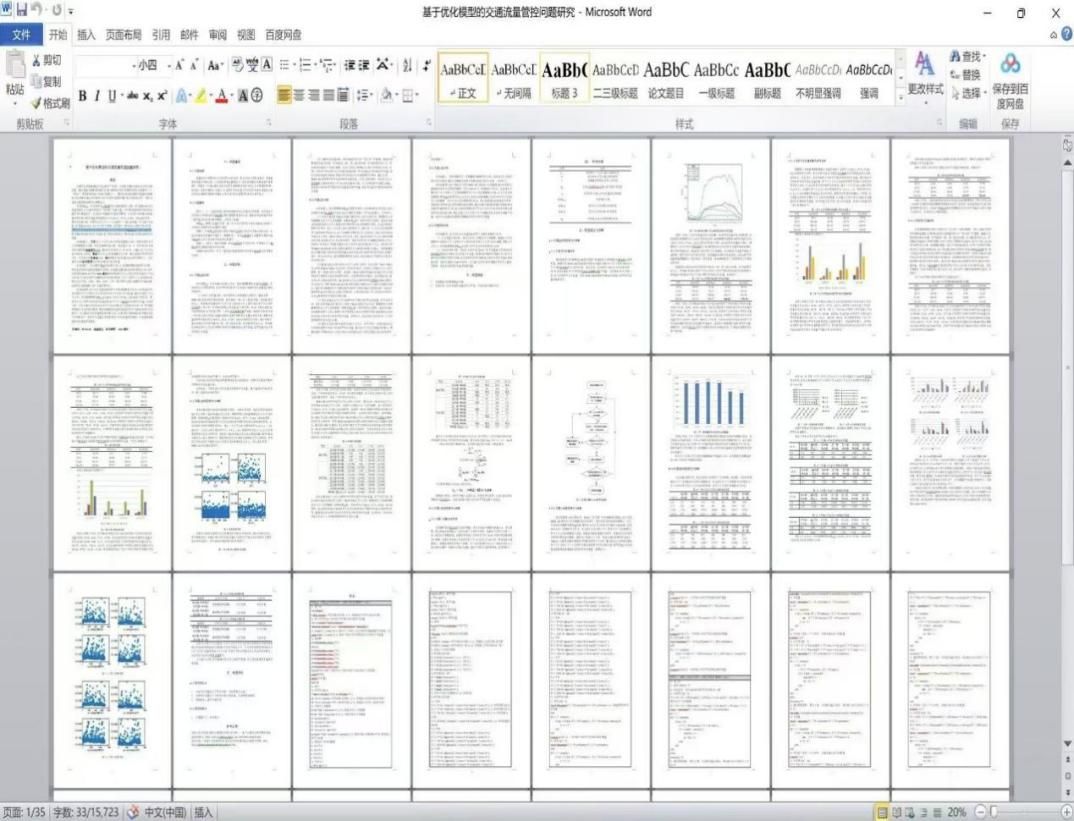Click the Asian layout icon
The width and height of the screenshot is (1074, 821).
click(384, 65)
